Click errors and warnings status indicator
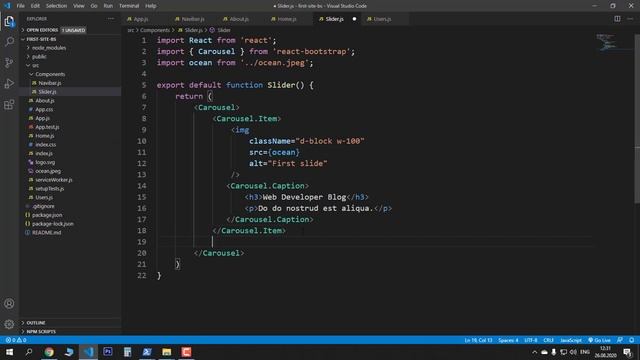 click(16, 340)
